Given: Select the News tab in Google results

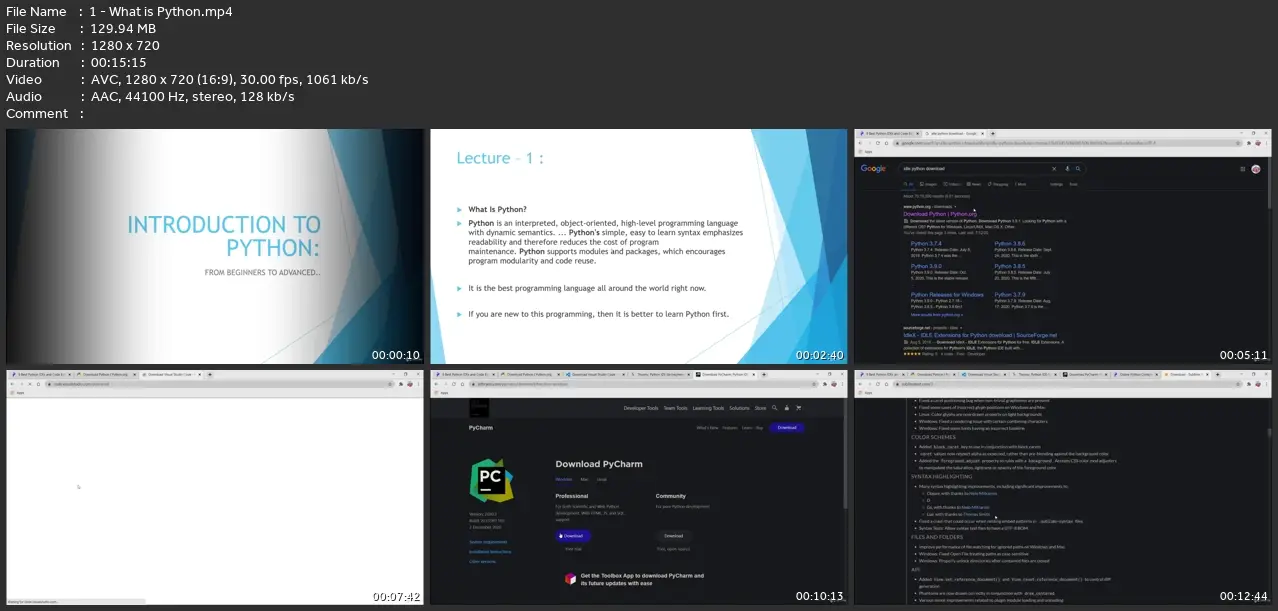Looking at the screenshot, I should pyautogui.click(x=975, y=184).
